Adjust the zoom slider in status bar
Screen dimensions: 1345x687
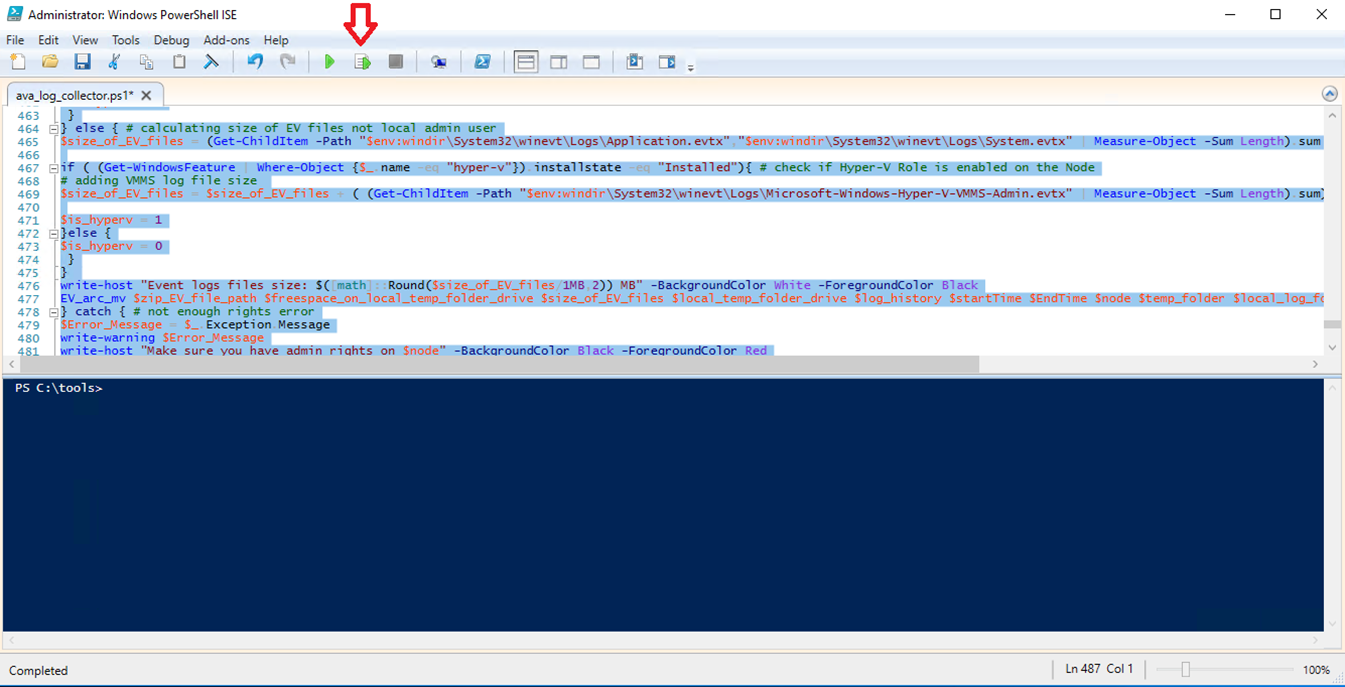(1186, 669)
